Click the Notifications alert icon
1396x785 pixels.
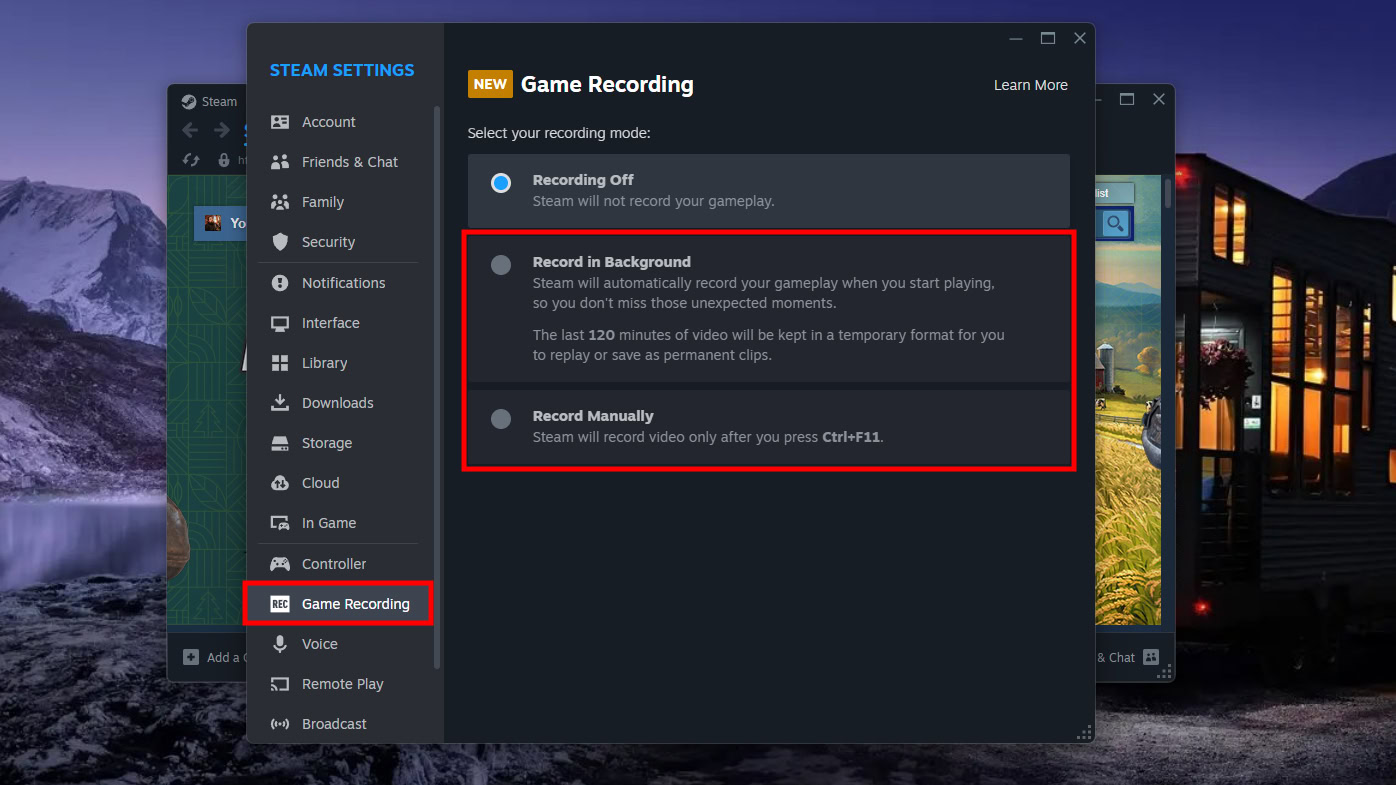[x=280, y=283]
